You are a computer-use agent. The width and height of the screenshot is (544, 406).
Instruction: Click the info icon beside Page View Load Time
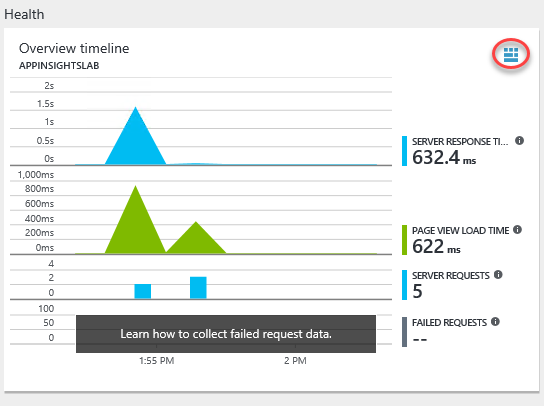517,229
